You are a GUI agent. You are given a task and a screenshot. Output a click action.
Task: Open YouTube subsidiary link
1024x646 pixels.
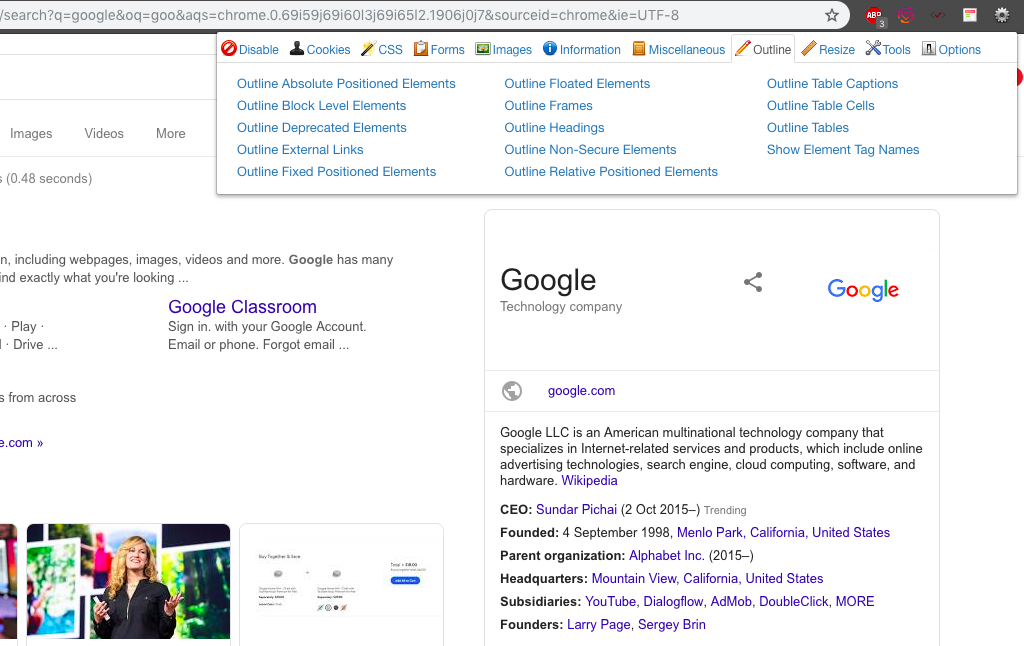[611, 602]
